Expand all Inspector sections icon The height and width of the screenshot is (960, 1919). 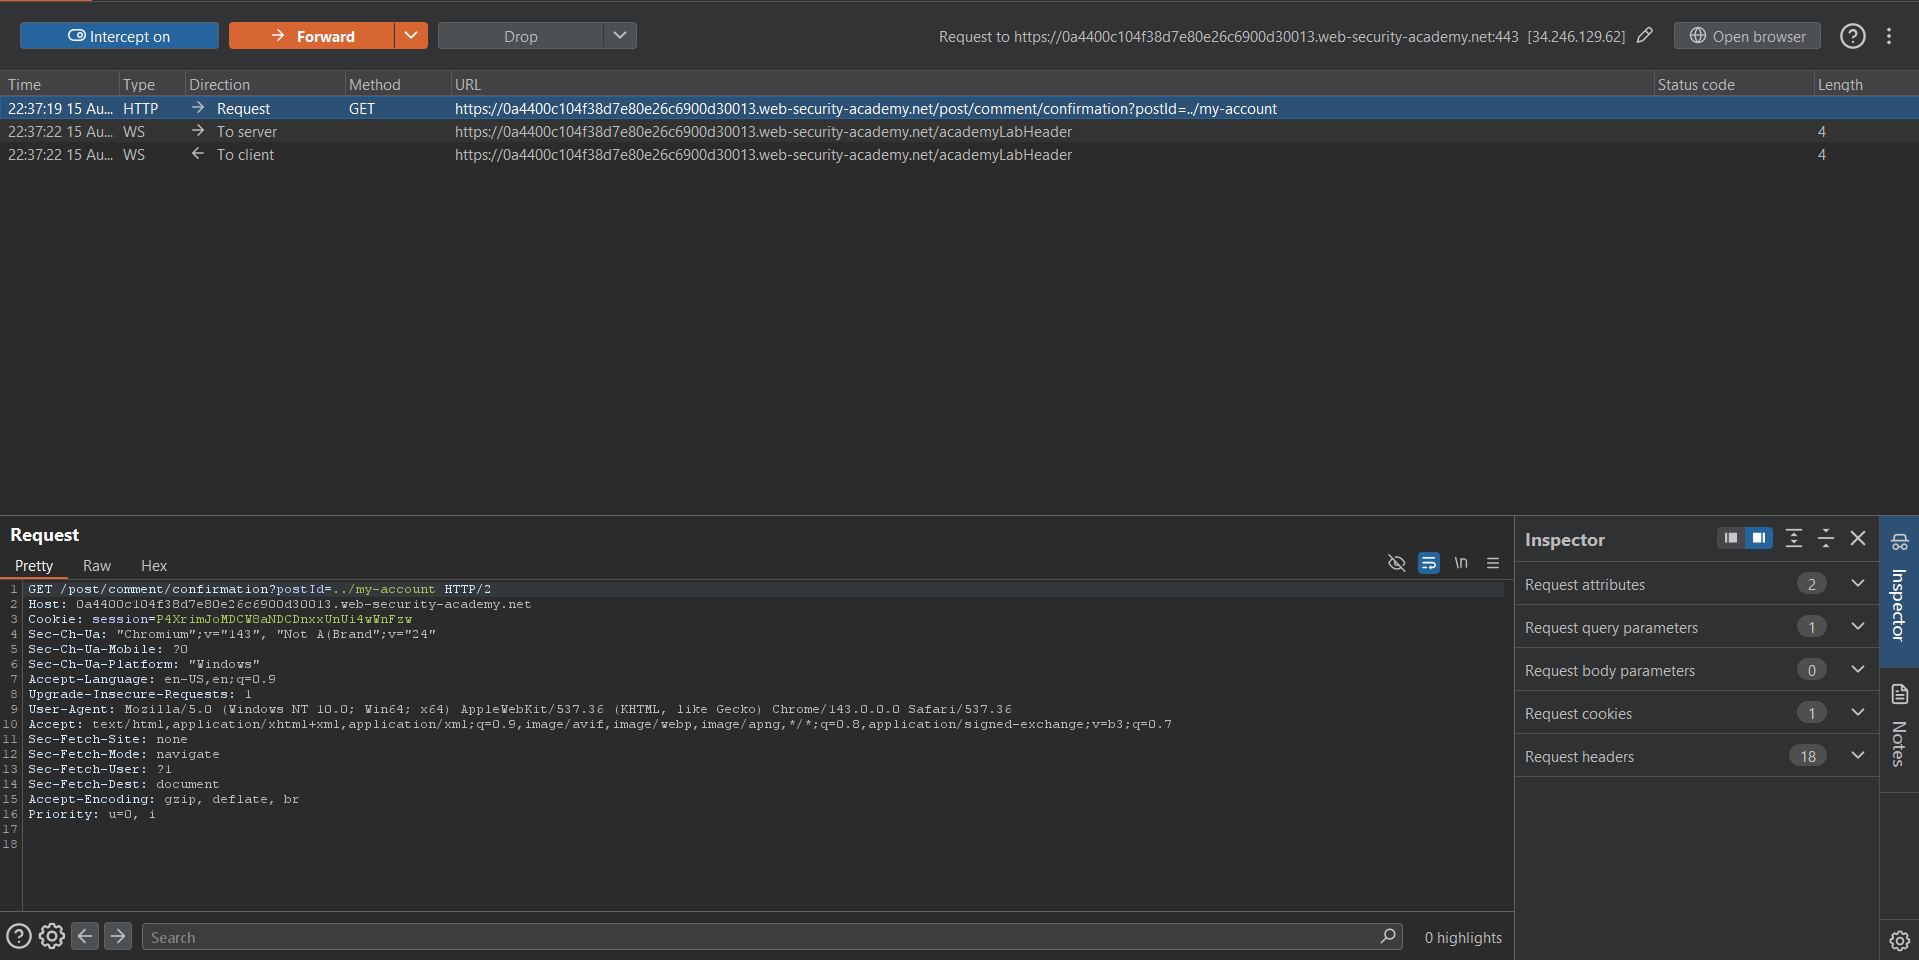1794,538
